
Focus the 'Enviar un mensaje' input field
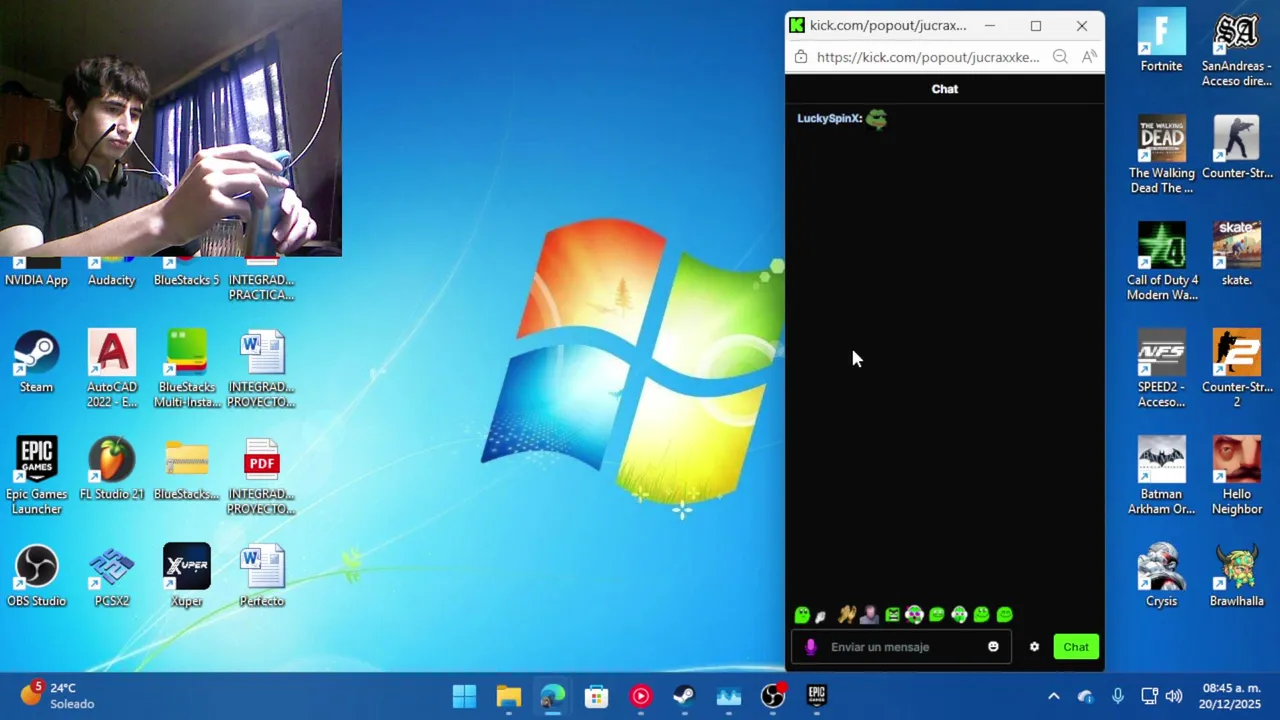(x=901, y=647)
